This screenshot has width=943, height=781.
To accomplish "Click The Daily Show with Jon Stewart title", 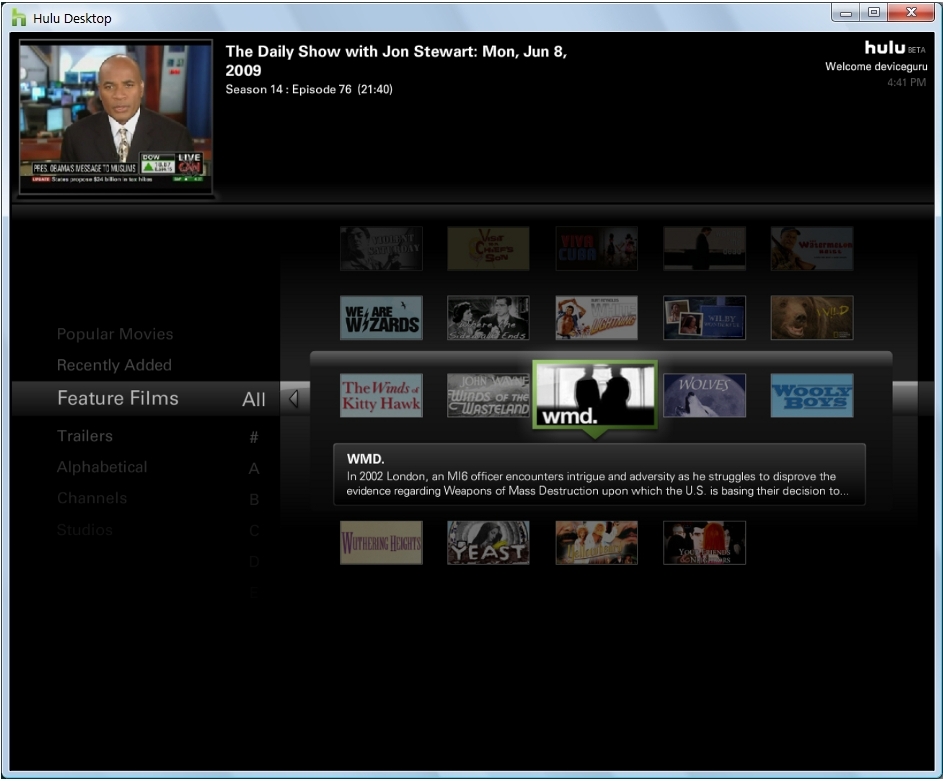I will click(396, 61).
